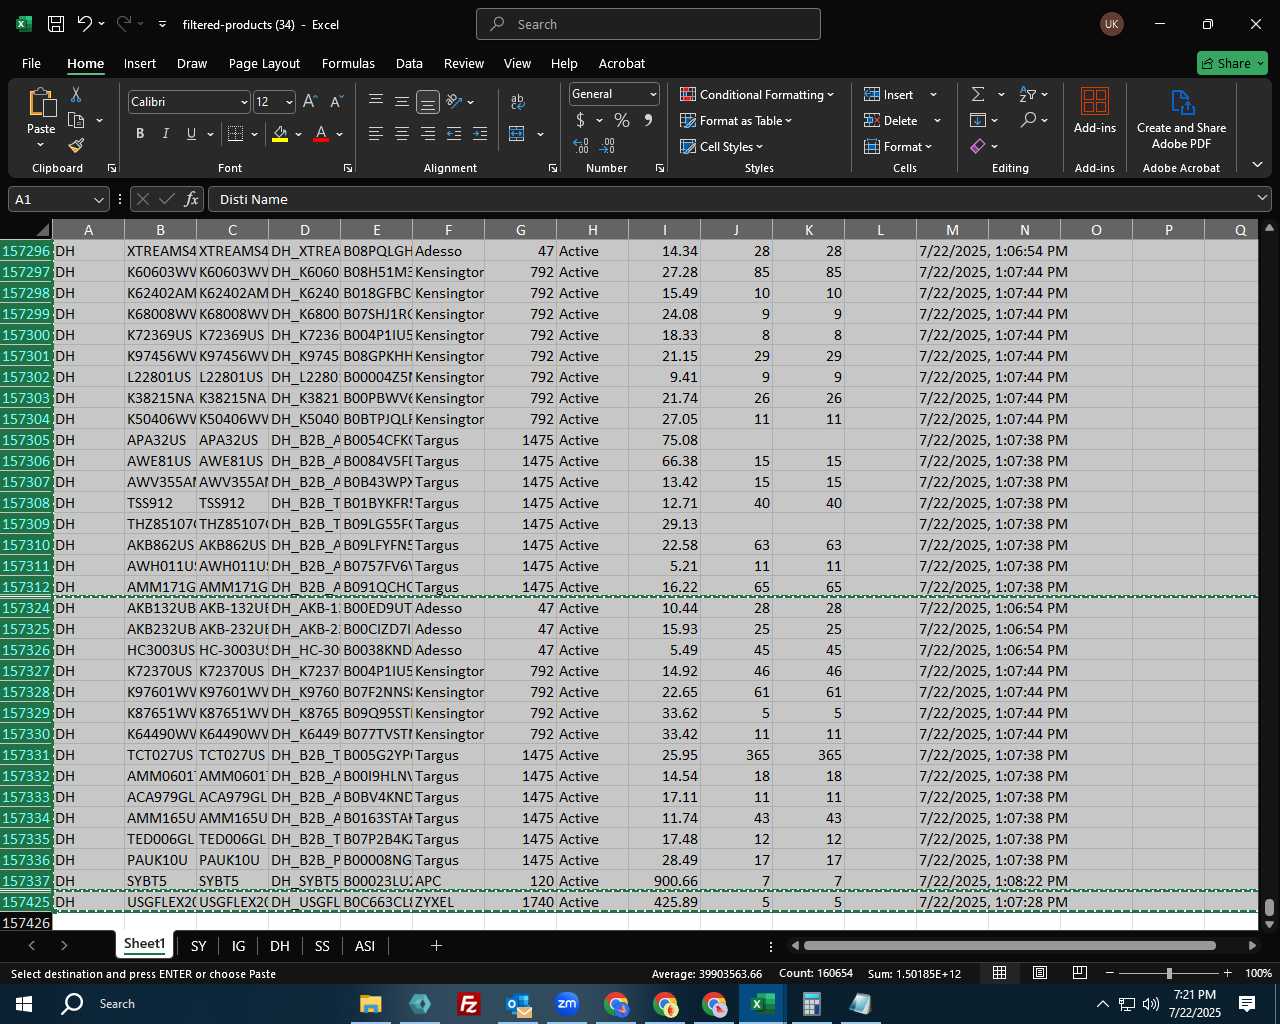1280x1024 pixels.
Task: Switch to Page Break Preview view icon
Action: click(1080, 973)
